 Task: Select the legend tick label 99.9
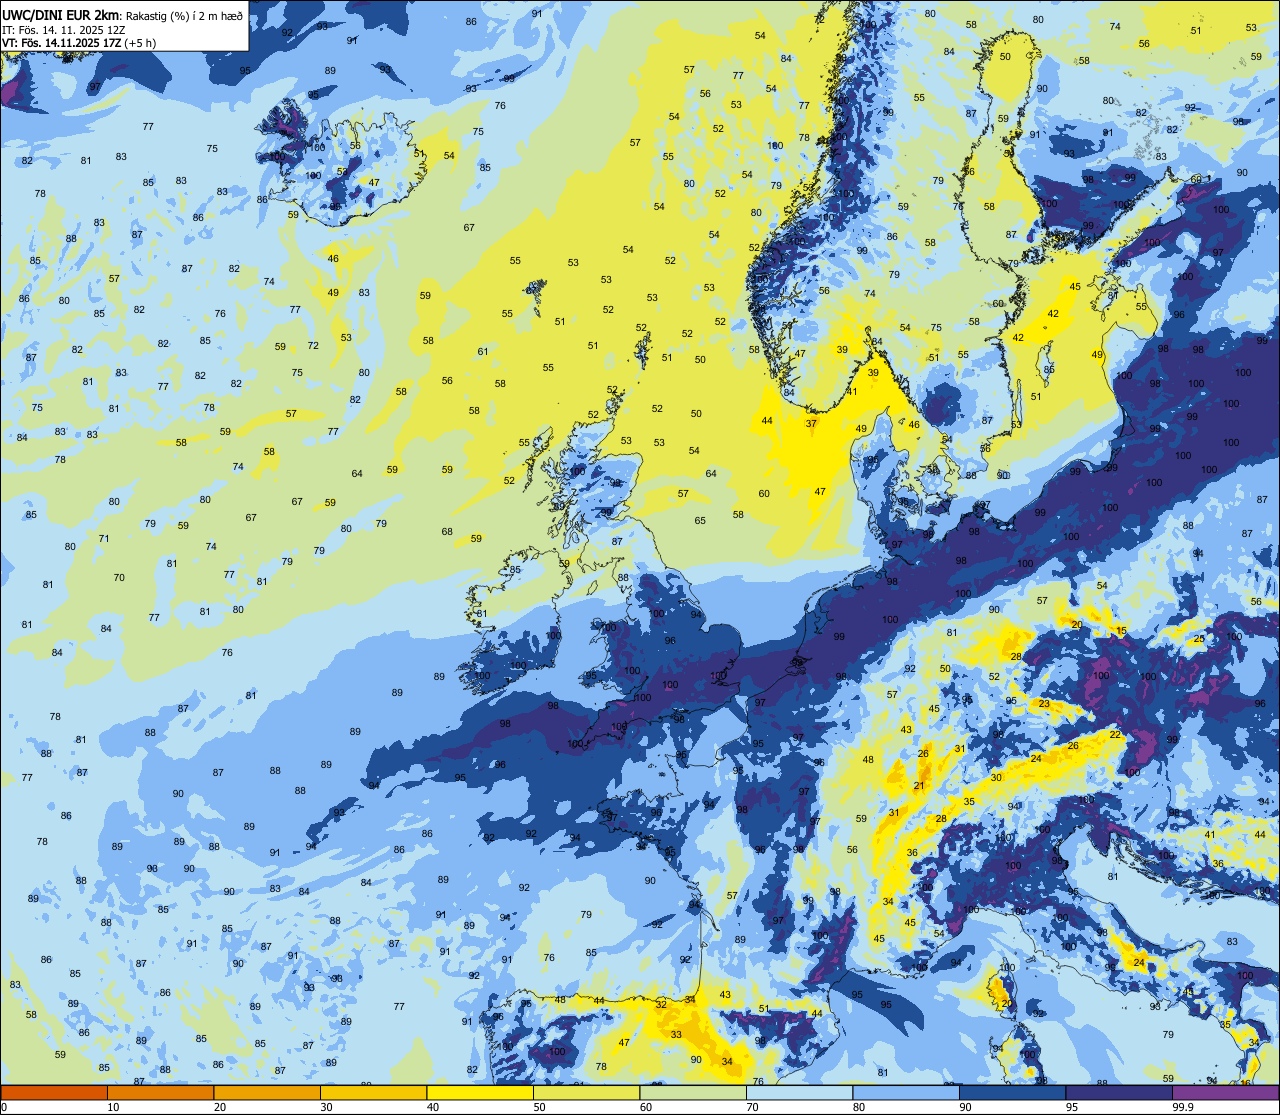pos(1182,1107)
